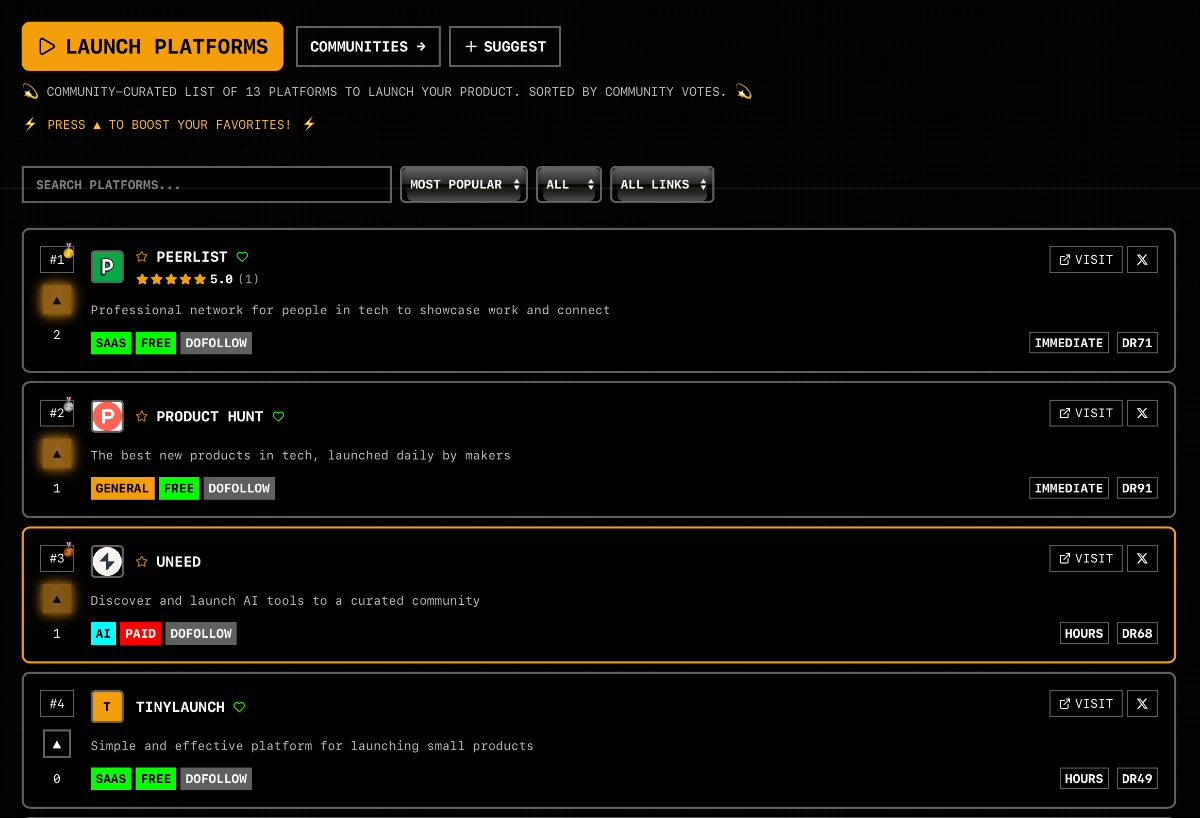Click the Product Hunt logo icon
The image size is (1200, 818).
click(107, 416)
